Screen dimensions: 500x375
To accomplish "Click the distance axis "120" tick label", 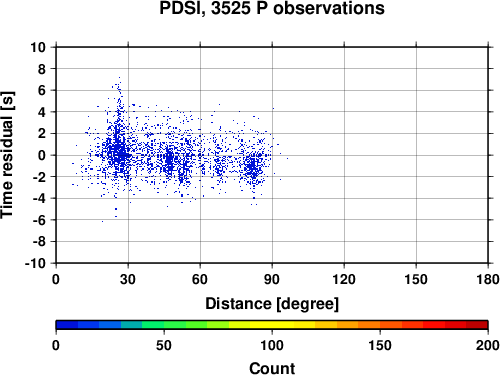I will [344, 279].
